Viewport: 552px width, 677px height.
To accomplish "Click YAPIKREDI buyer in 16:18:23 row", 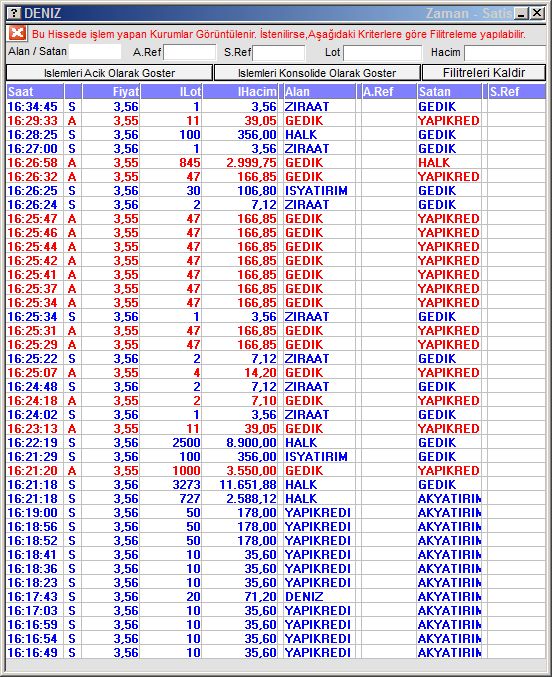I will [317, 582].
